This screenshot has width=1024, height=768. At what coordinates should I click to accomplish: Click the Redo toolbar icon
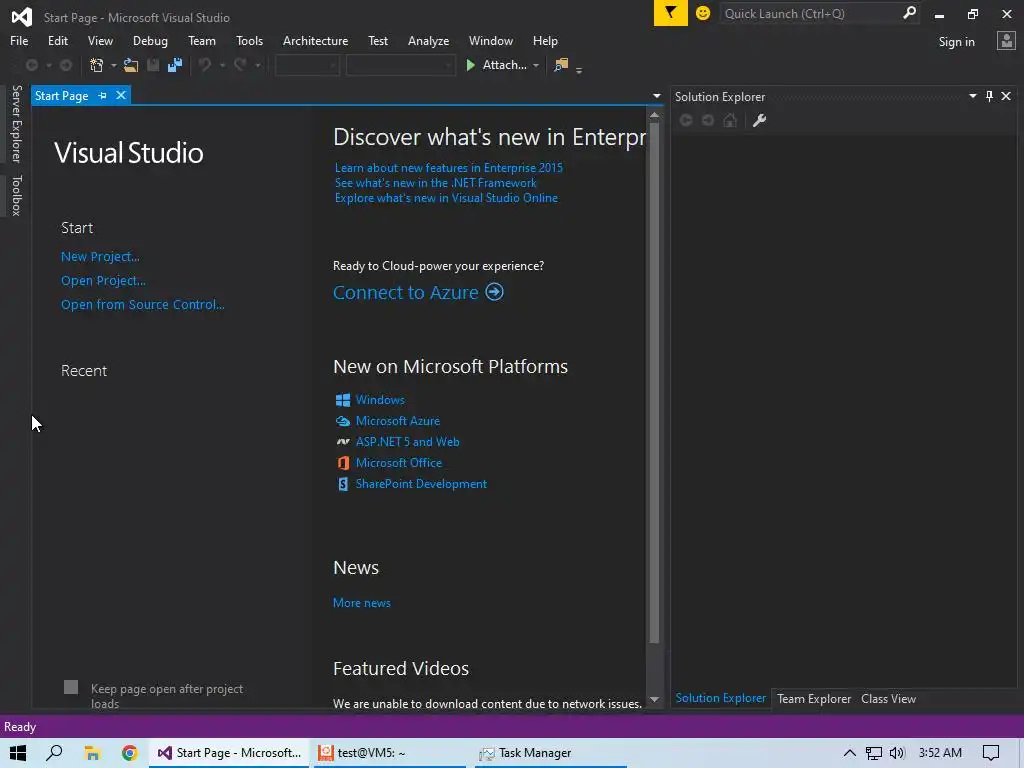pyautogui.click(x=240, y=65)
